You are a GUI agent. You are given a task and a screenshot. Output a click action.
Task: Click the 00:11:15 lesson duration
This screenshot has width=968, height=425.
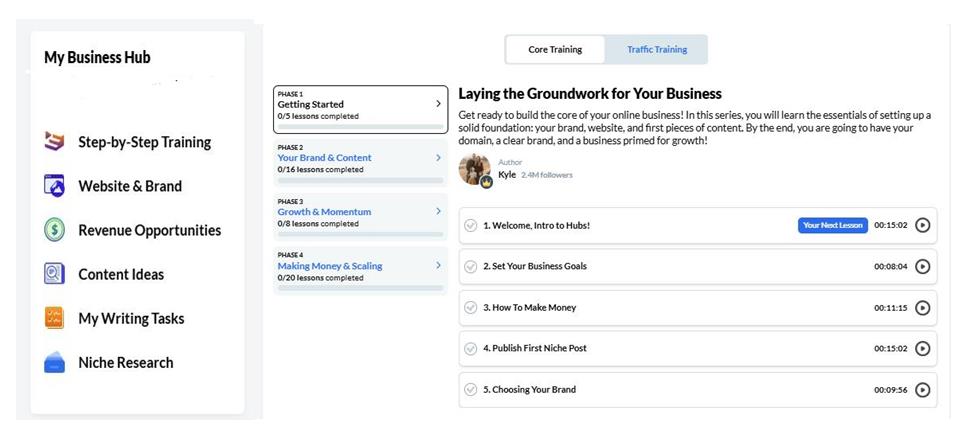pos(891,308)
